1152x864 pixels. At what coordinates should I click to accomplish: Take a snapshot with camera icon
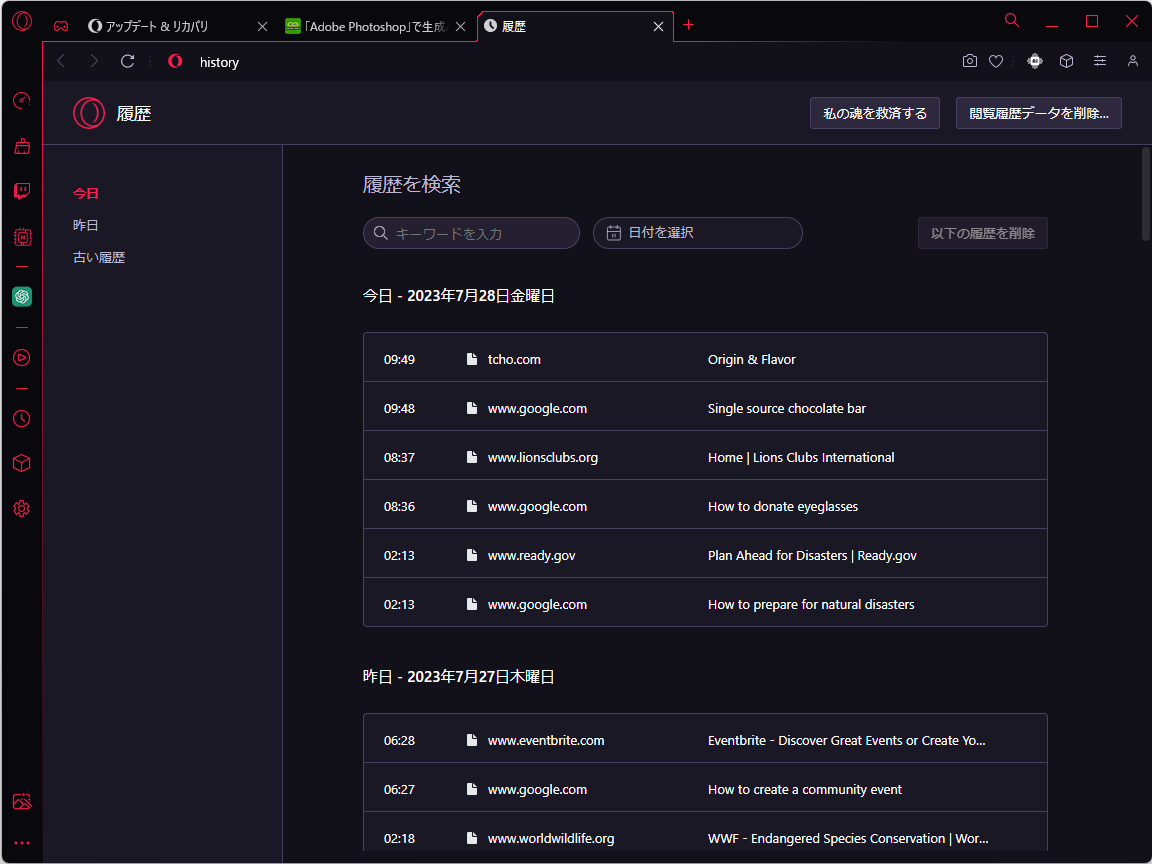tap(970, 61)
